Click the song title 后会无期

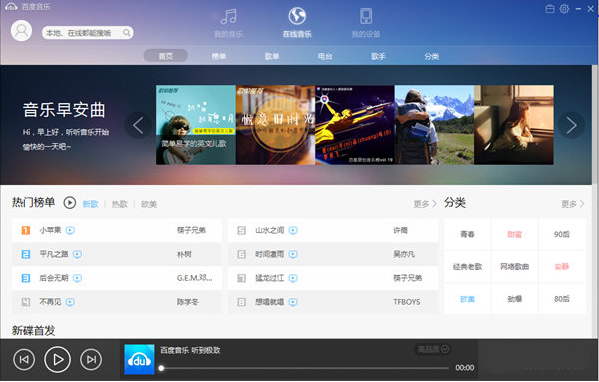(54, 278)
